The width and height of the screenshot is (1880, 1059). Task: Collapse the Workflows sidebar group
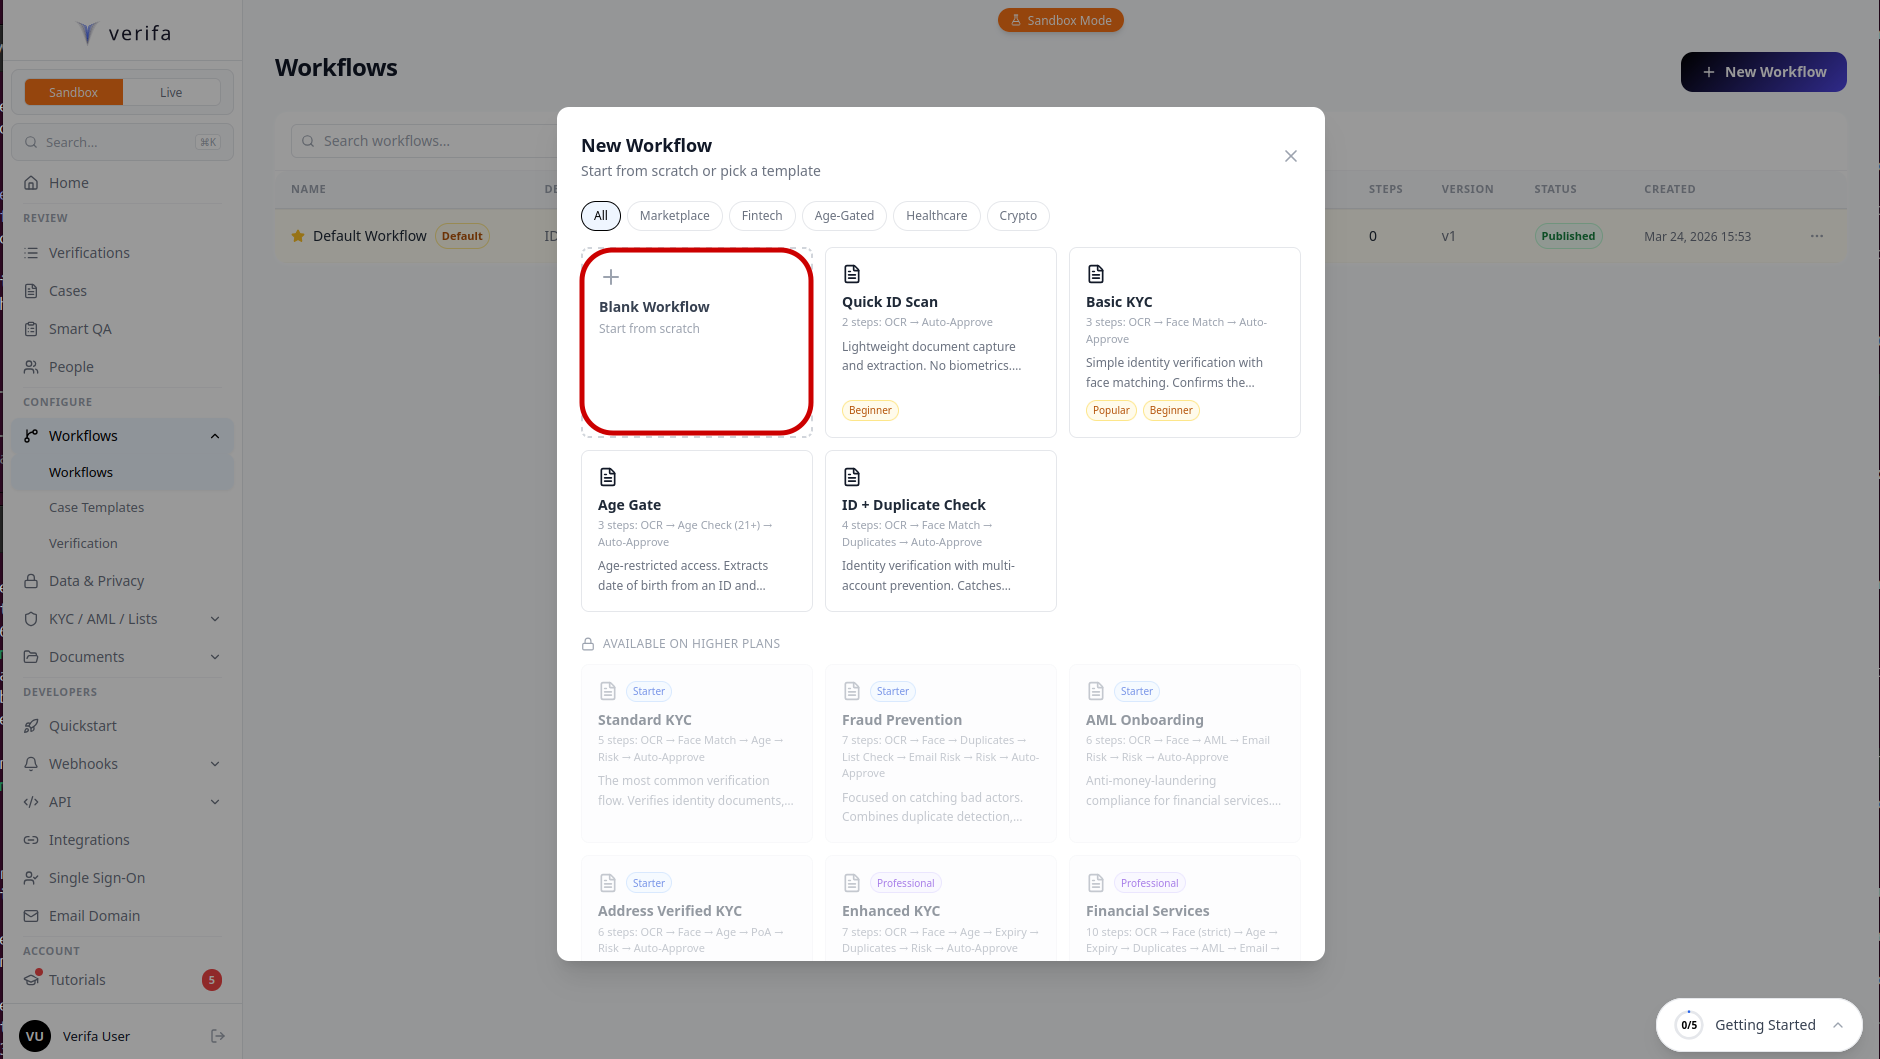click(214, 435)
